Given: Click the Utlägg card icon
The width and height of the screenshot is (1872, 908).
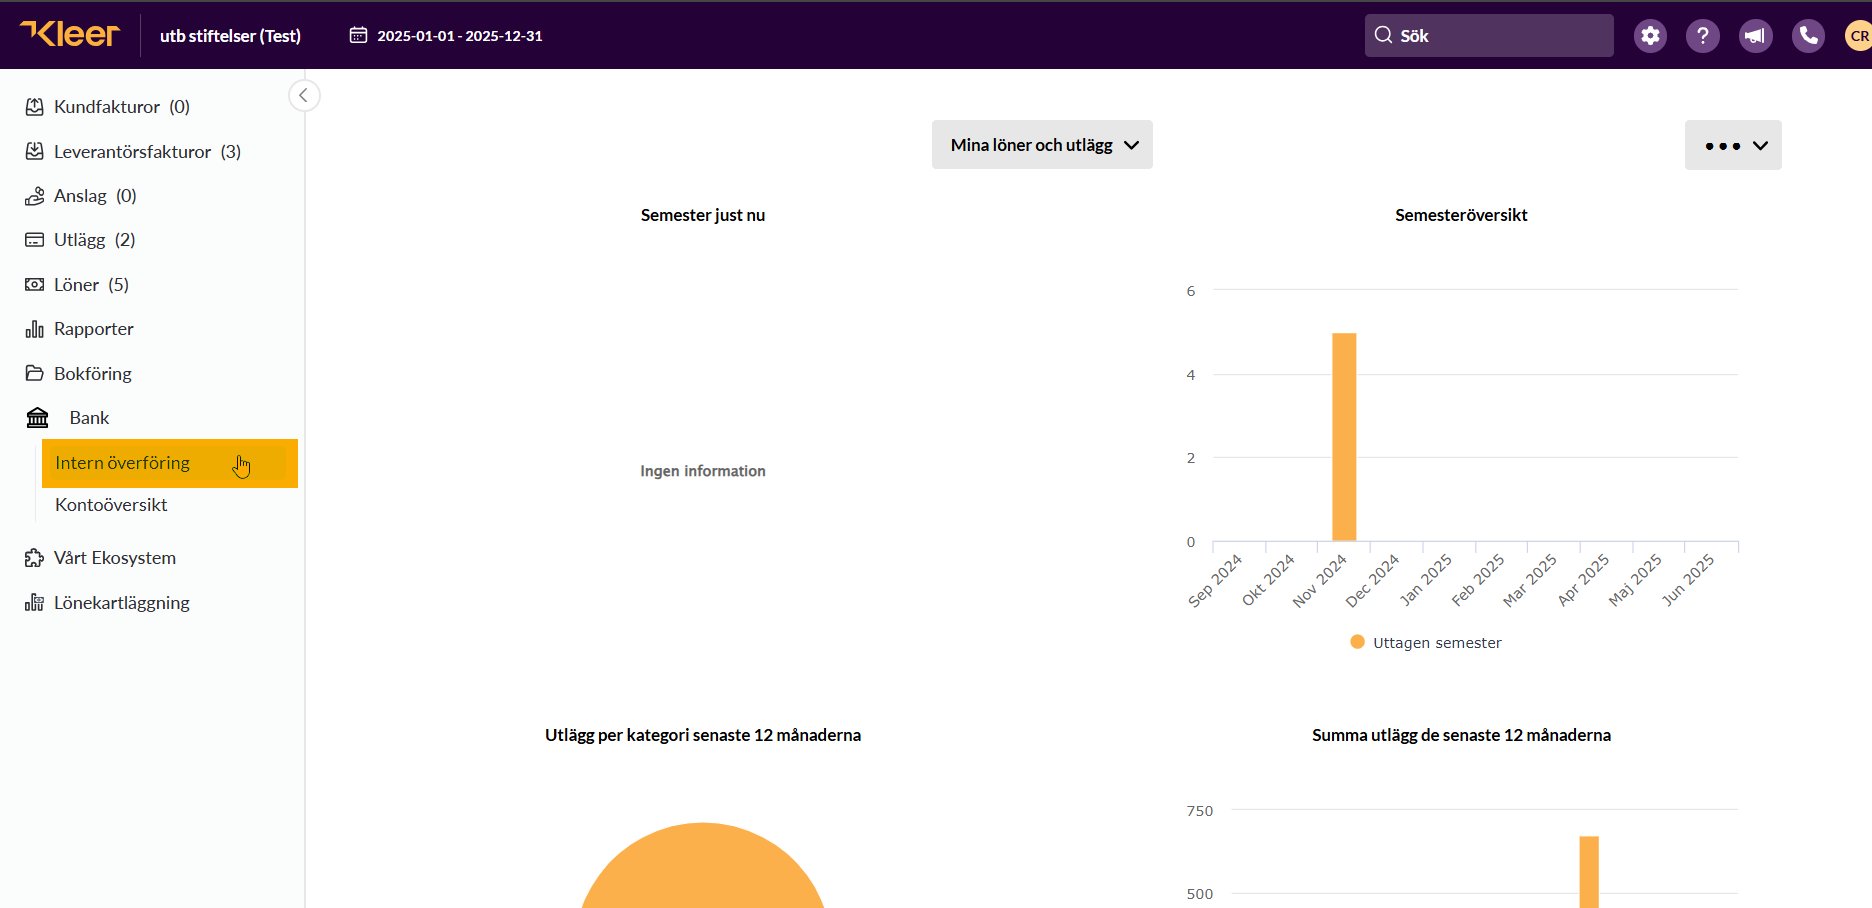Looking at the screenshot, I should click(x=34, y=240).
